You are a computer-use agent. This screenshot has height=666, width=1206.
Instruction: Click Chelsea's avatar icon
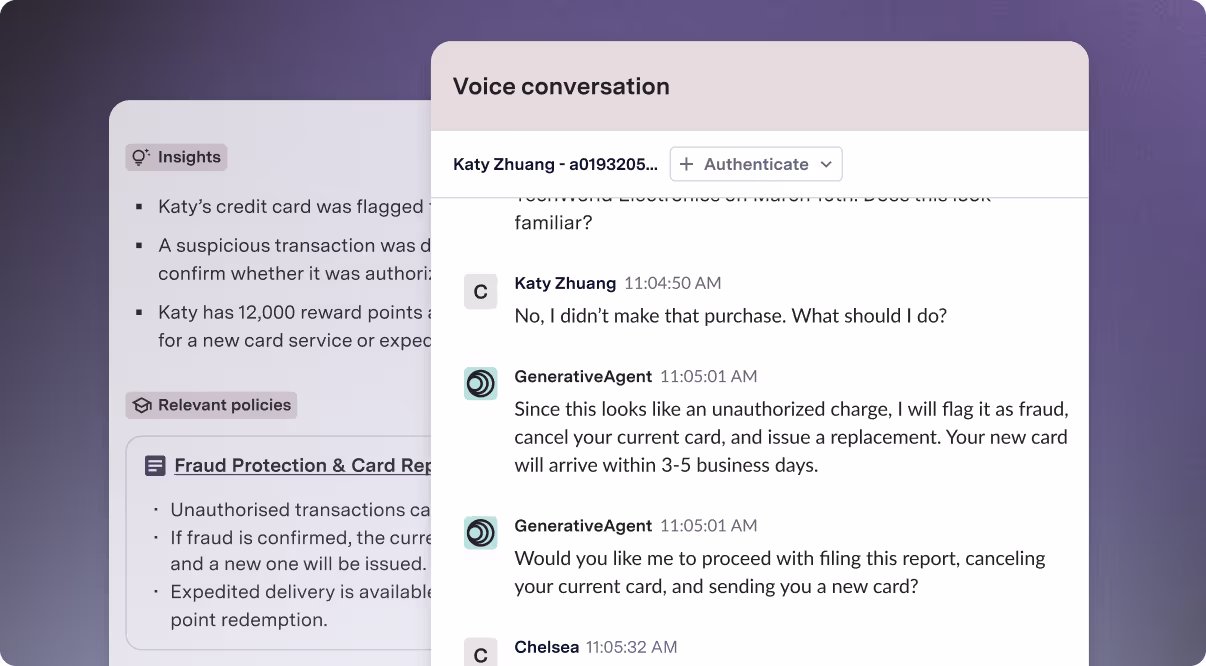pyautogui.click(x=480, y=653)
